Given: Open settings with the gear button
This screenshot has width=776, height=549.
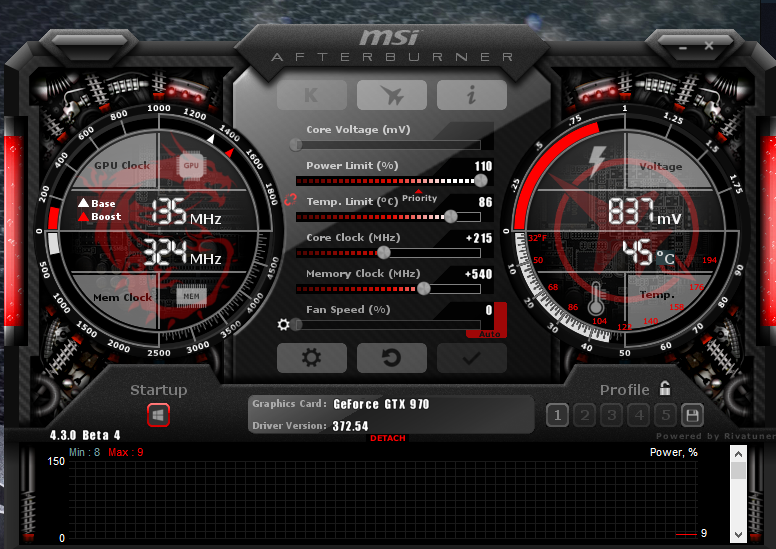Looking at the screenshot, I should pyautogui.click(x=312, y=357).
